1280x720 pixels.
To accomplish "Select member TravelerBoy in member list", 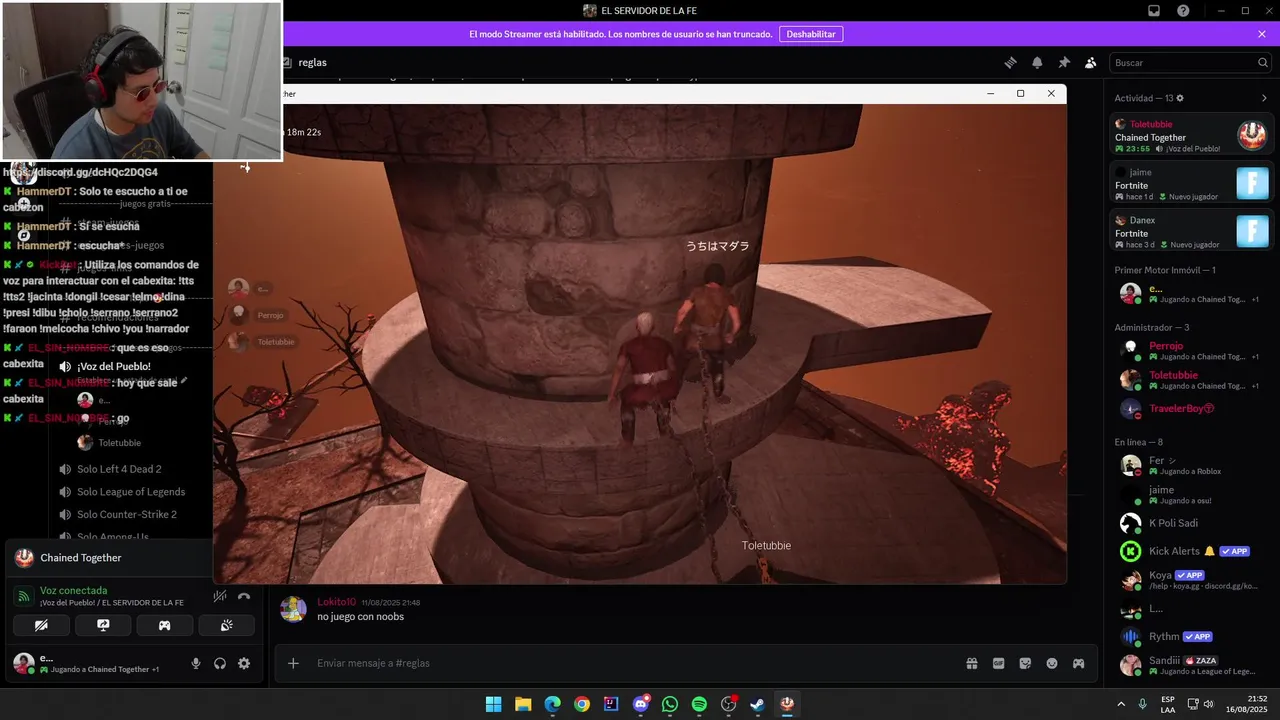I will 1192,409.
